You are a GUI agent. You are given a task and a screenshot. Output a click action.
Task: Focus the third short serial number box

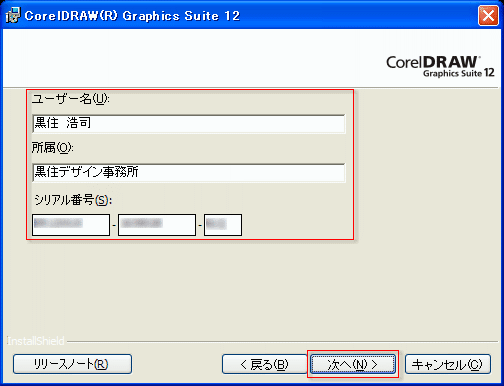coord(223,225)
